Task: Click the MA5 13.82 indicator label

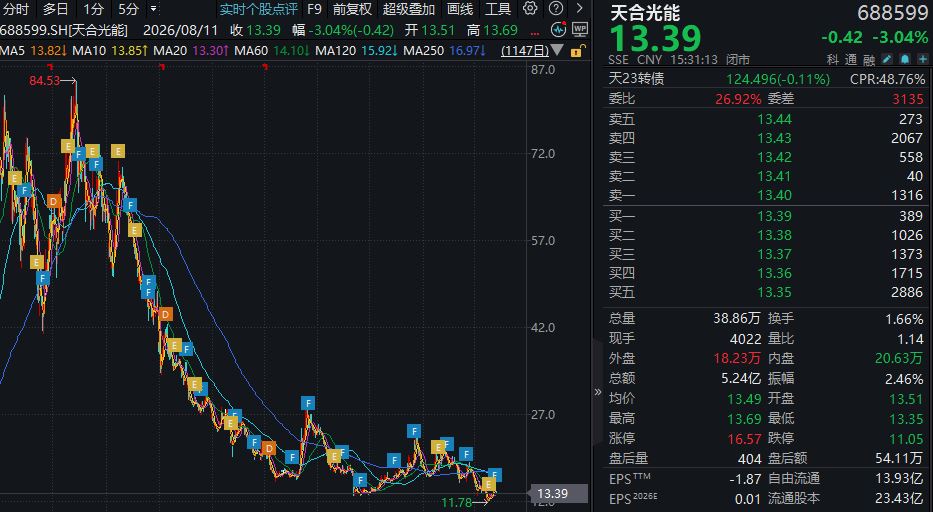Action: (x=33, y=51)
